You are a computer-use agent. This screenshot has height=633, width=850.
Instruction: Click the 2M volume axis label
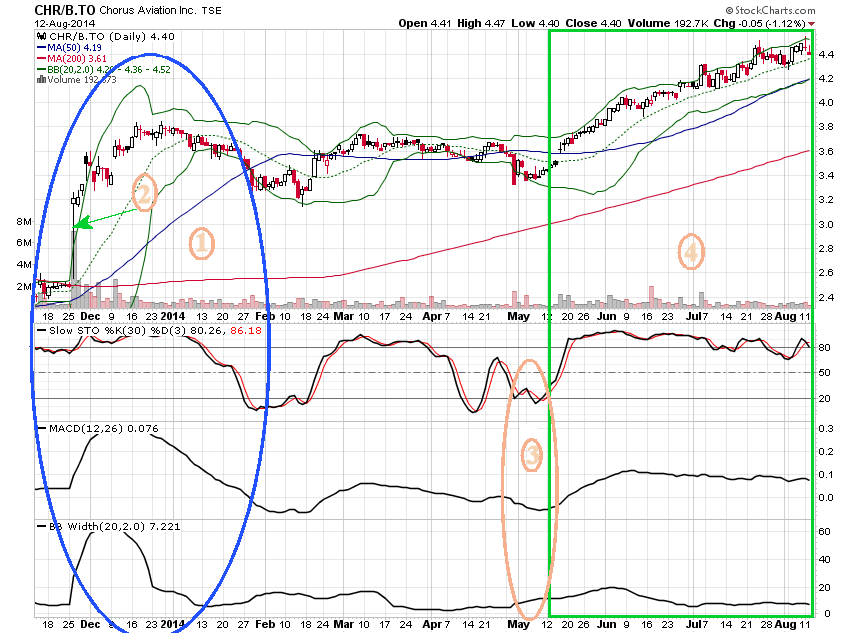click(24, 287)
